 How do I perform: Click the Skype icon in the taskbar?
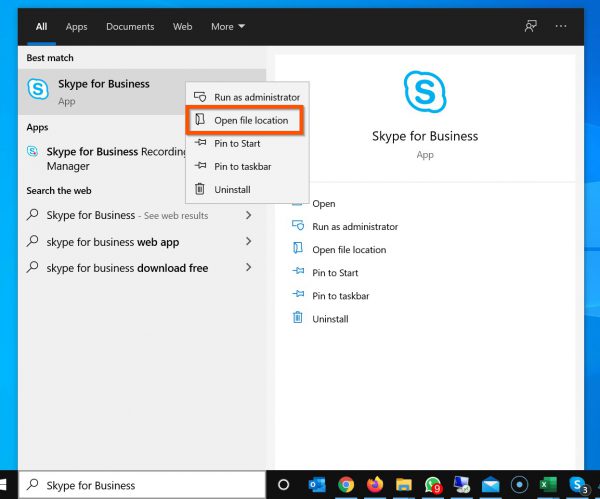click(x=578, y=485)
